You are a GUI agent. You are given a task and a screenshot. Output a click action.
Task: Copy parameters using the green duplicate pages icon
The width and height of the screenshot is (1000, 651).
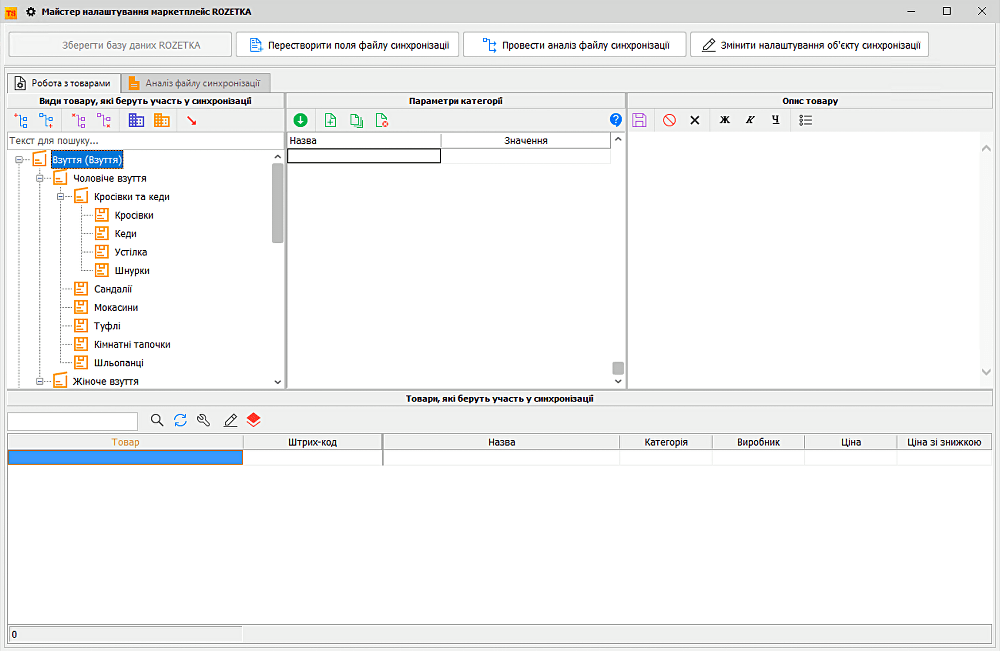click(x=357, y=120)
